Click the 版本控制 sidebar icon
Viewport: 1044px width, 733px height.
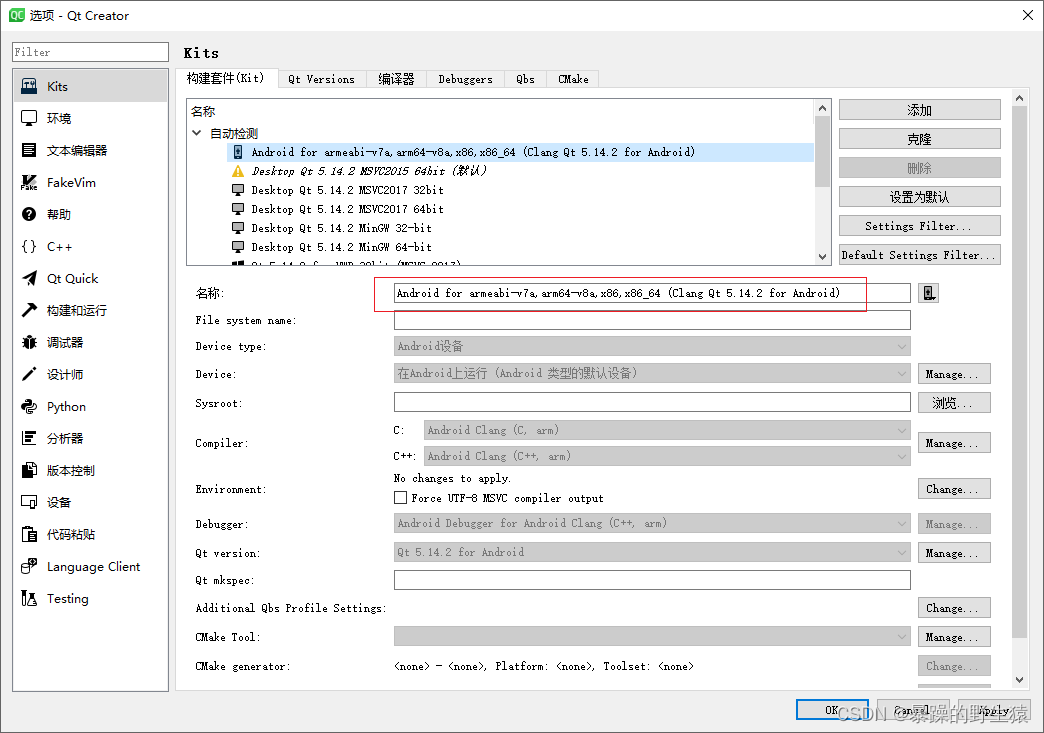tap(27, 469)
